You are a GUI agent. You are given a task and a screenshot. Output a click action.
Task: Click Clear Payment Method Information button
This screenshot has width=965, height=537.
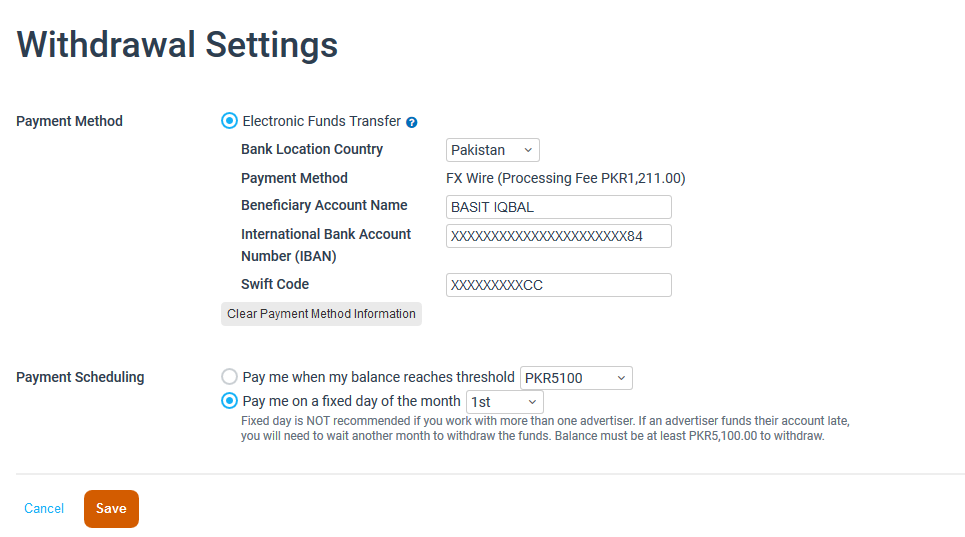[321, 314]
